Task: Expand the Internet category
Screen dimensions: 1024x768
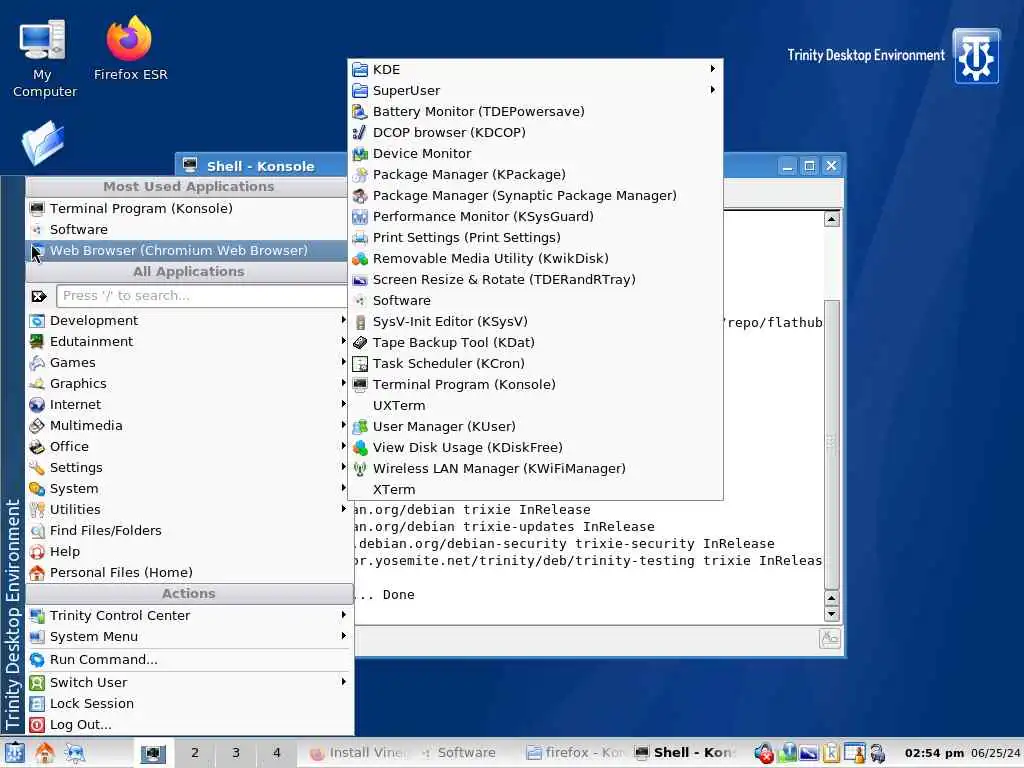Action: point(189,404)
